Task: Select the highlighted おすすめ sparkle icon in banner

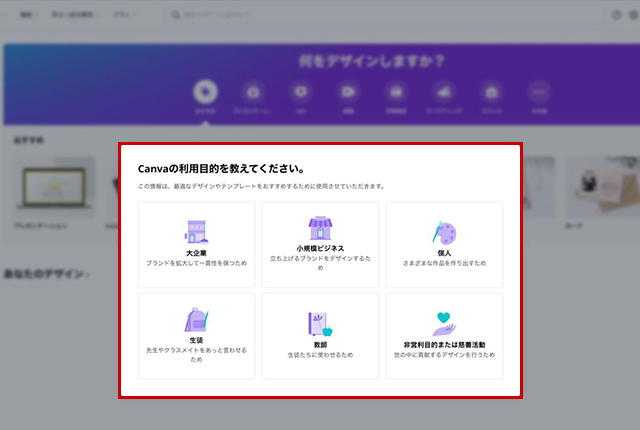Action: 205,92
